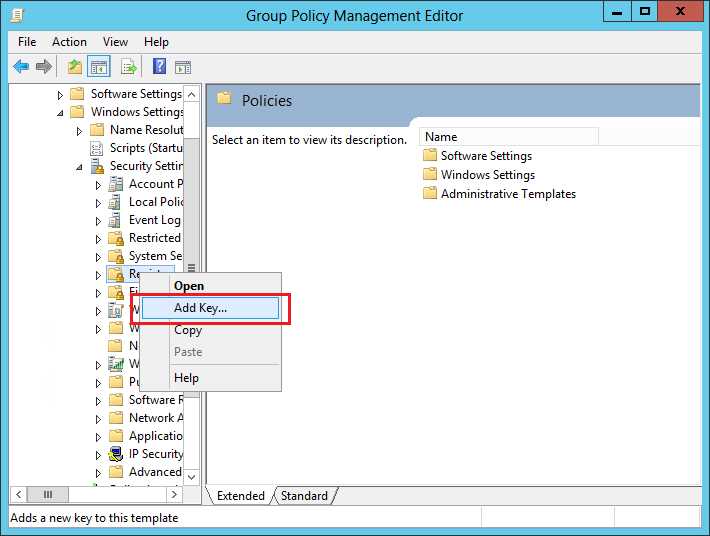710x536 pixels.
Task: Click the up one level folder icon
Action: point(75,67)
